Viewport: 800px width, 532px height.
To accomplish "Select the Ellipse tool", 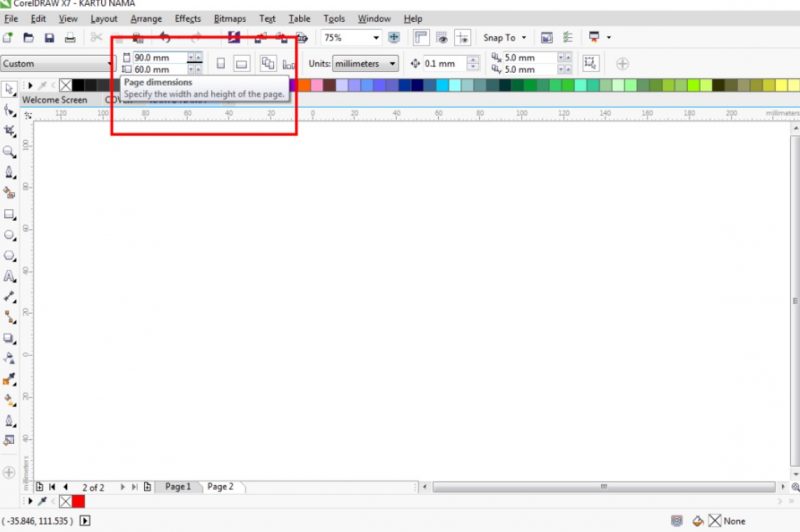I will [x=9, y=235].
